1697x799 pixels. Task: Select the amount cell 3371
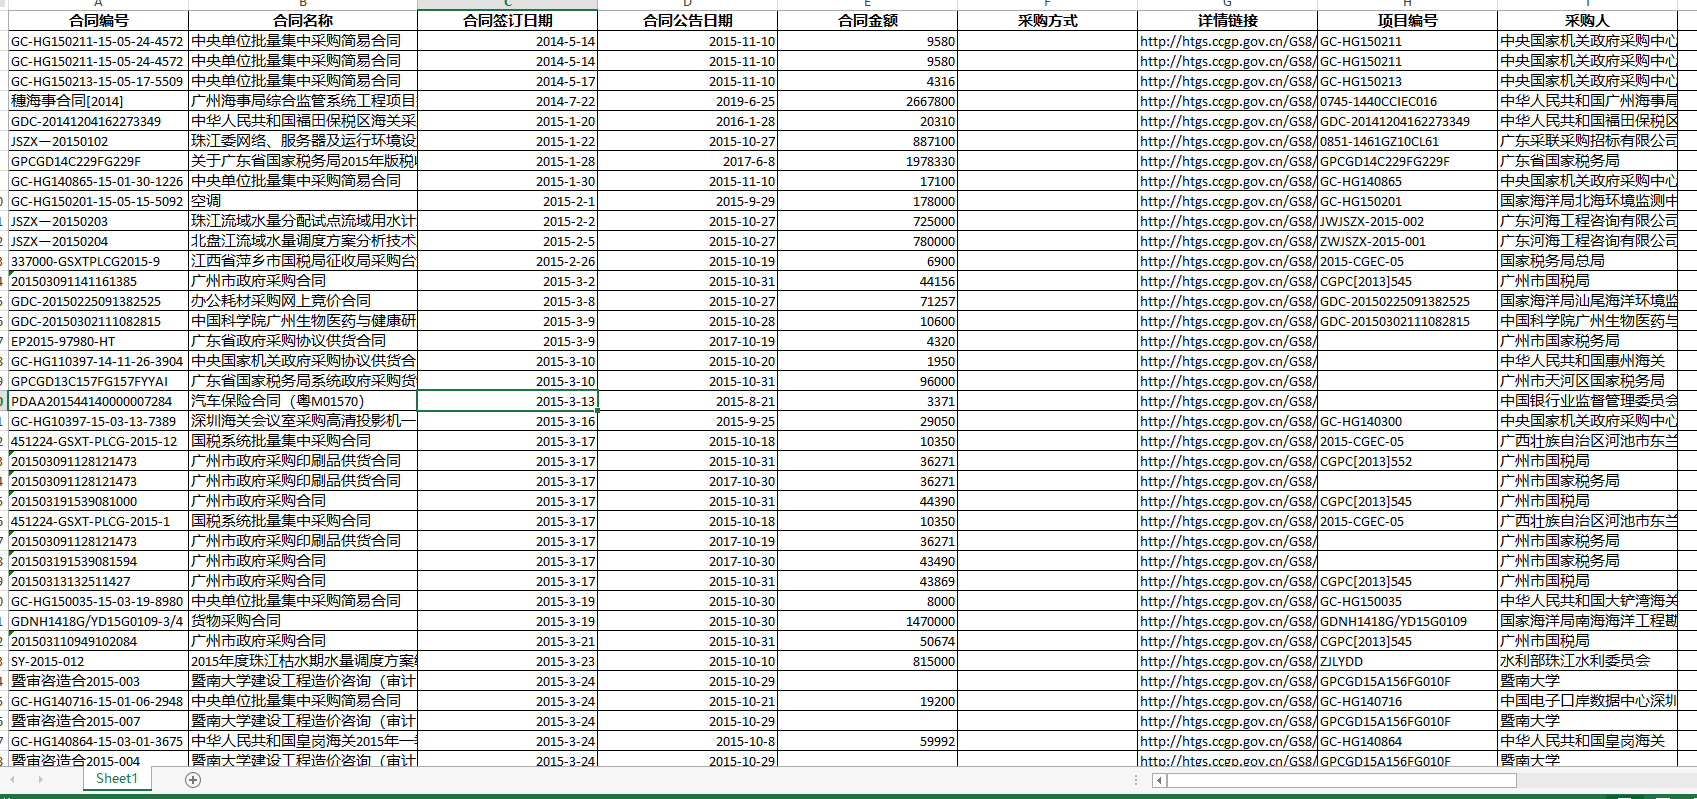point(867,401)
